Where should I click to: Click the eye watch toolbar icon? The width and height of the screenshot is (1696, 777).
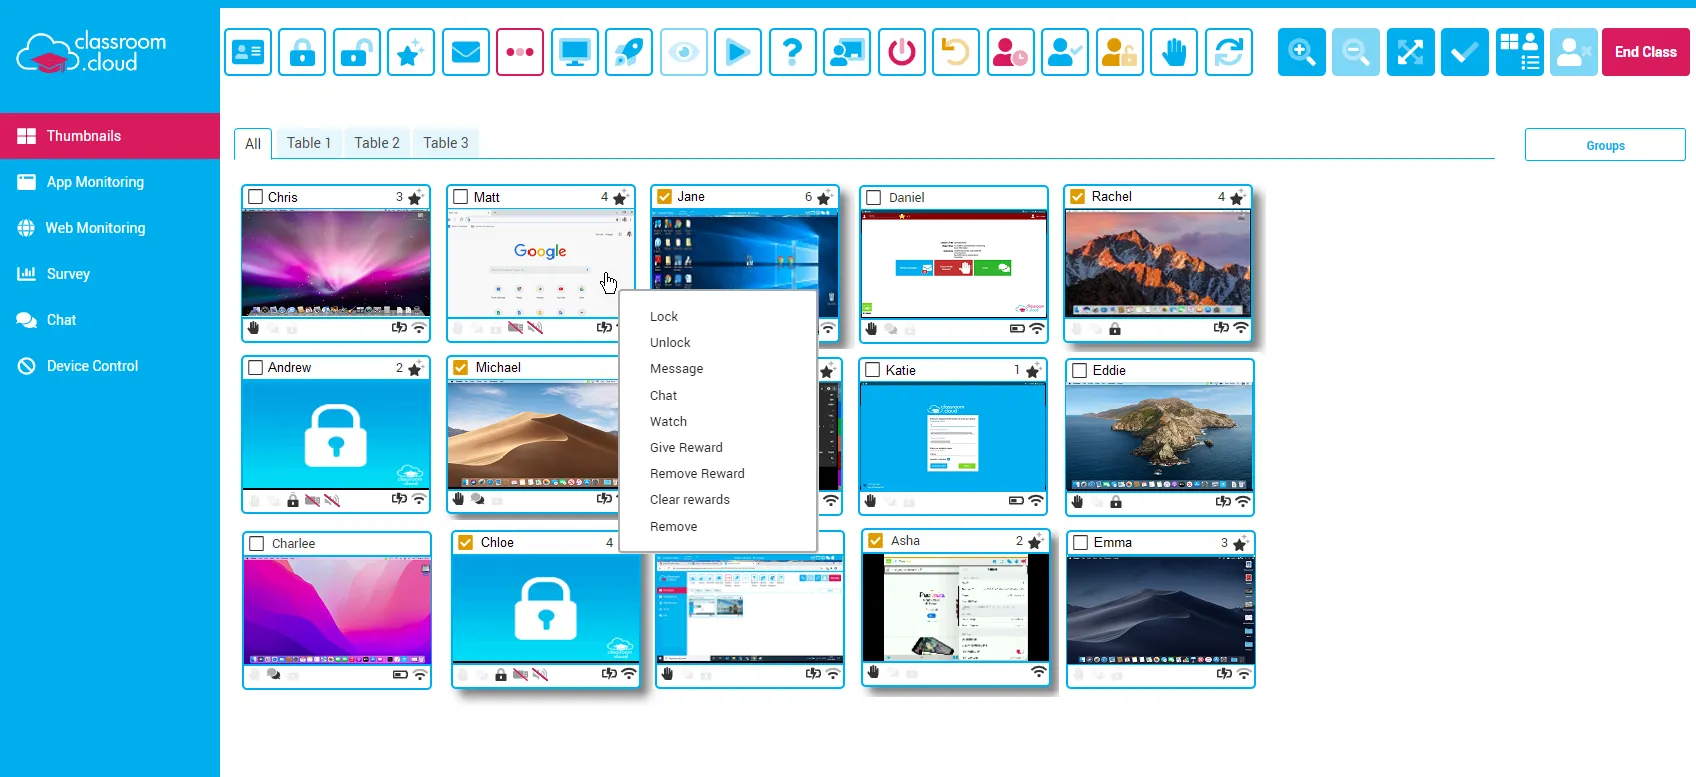tap(683, 52)
